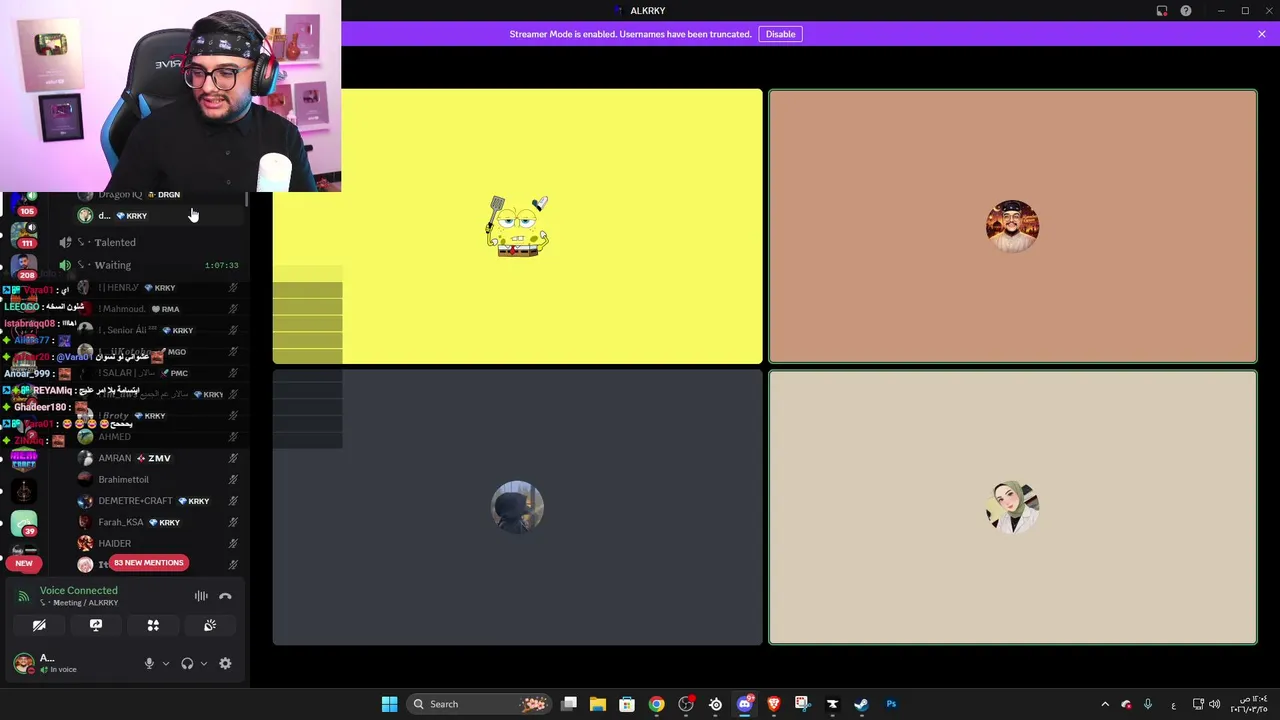This screenshot has height=720, width=1280.
Task: Open User Settings gear
Action: point(225,663)
